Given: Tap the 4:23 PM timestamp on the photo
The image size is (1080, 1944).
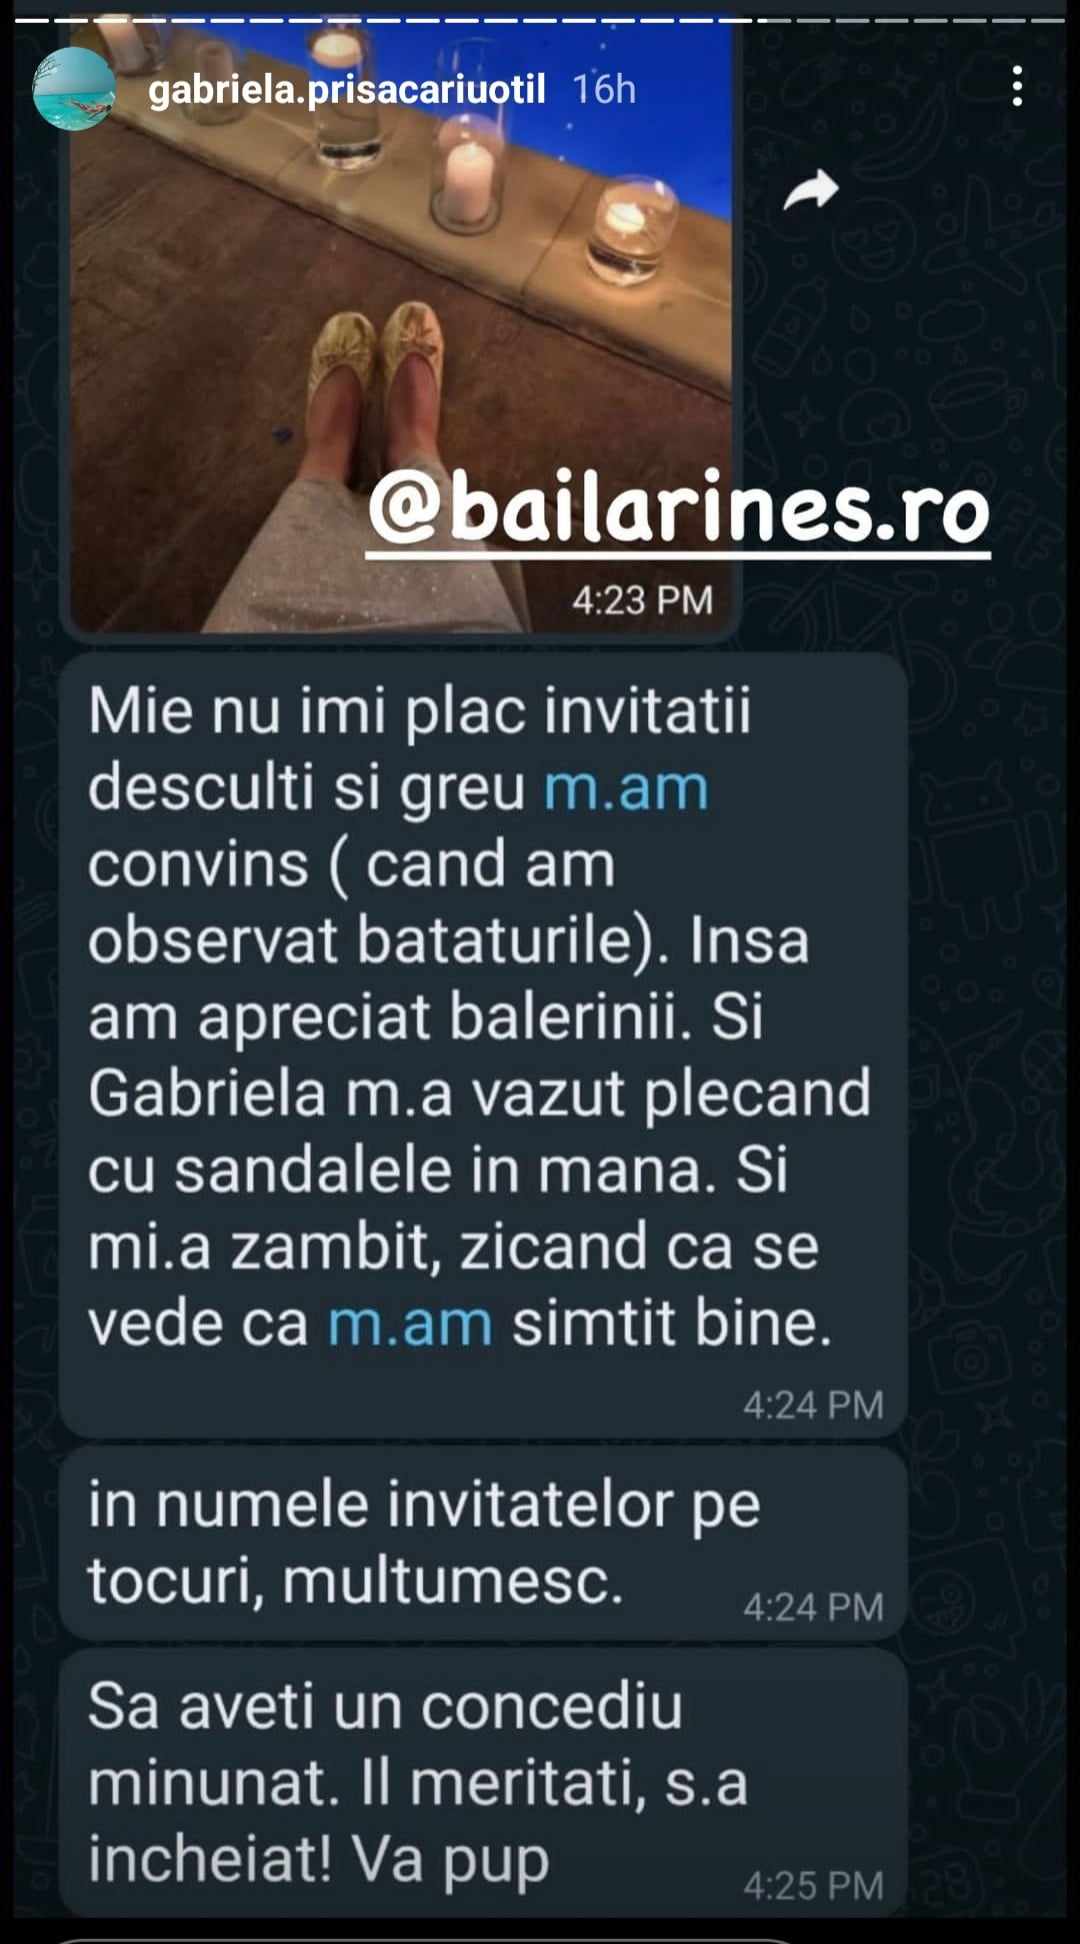Looking at the screenshot, I should [642, 600].
